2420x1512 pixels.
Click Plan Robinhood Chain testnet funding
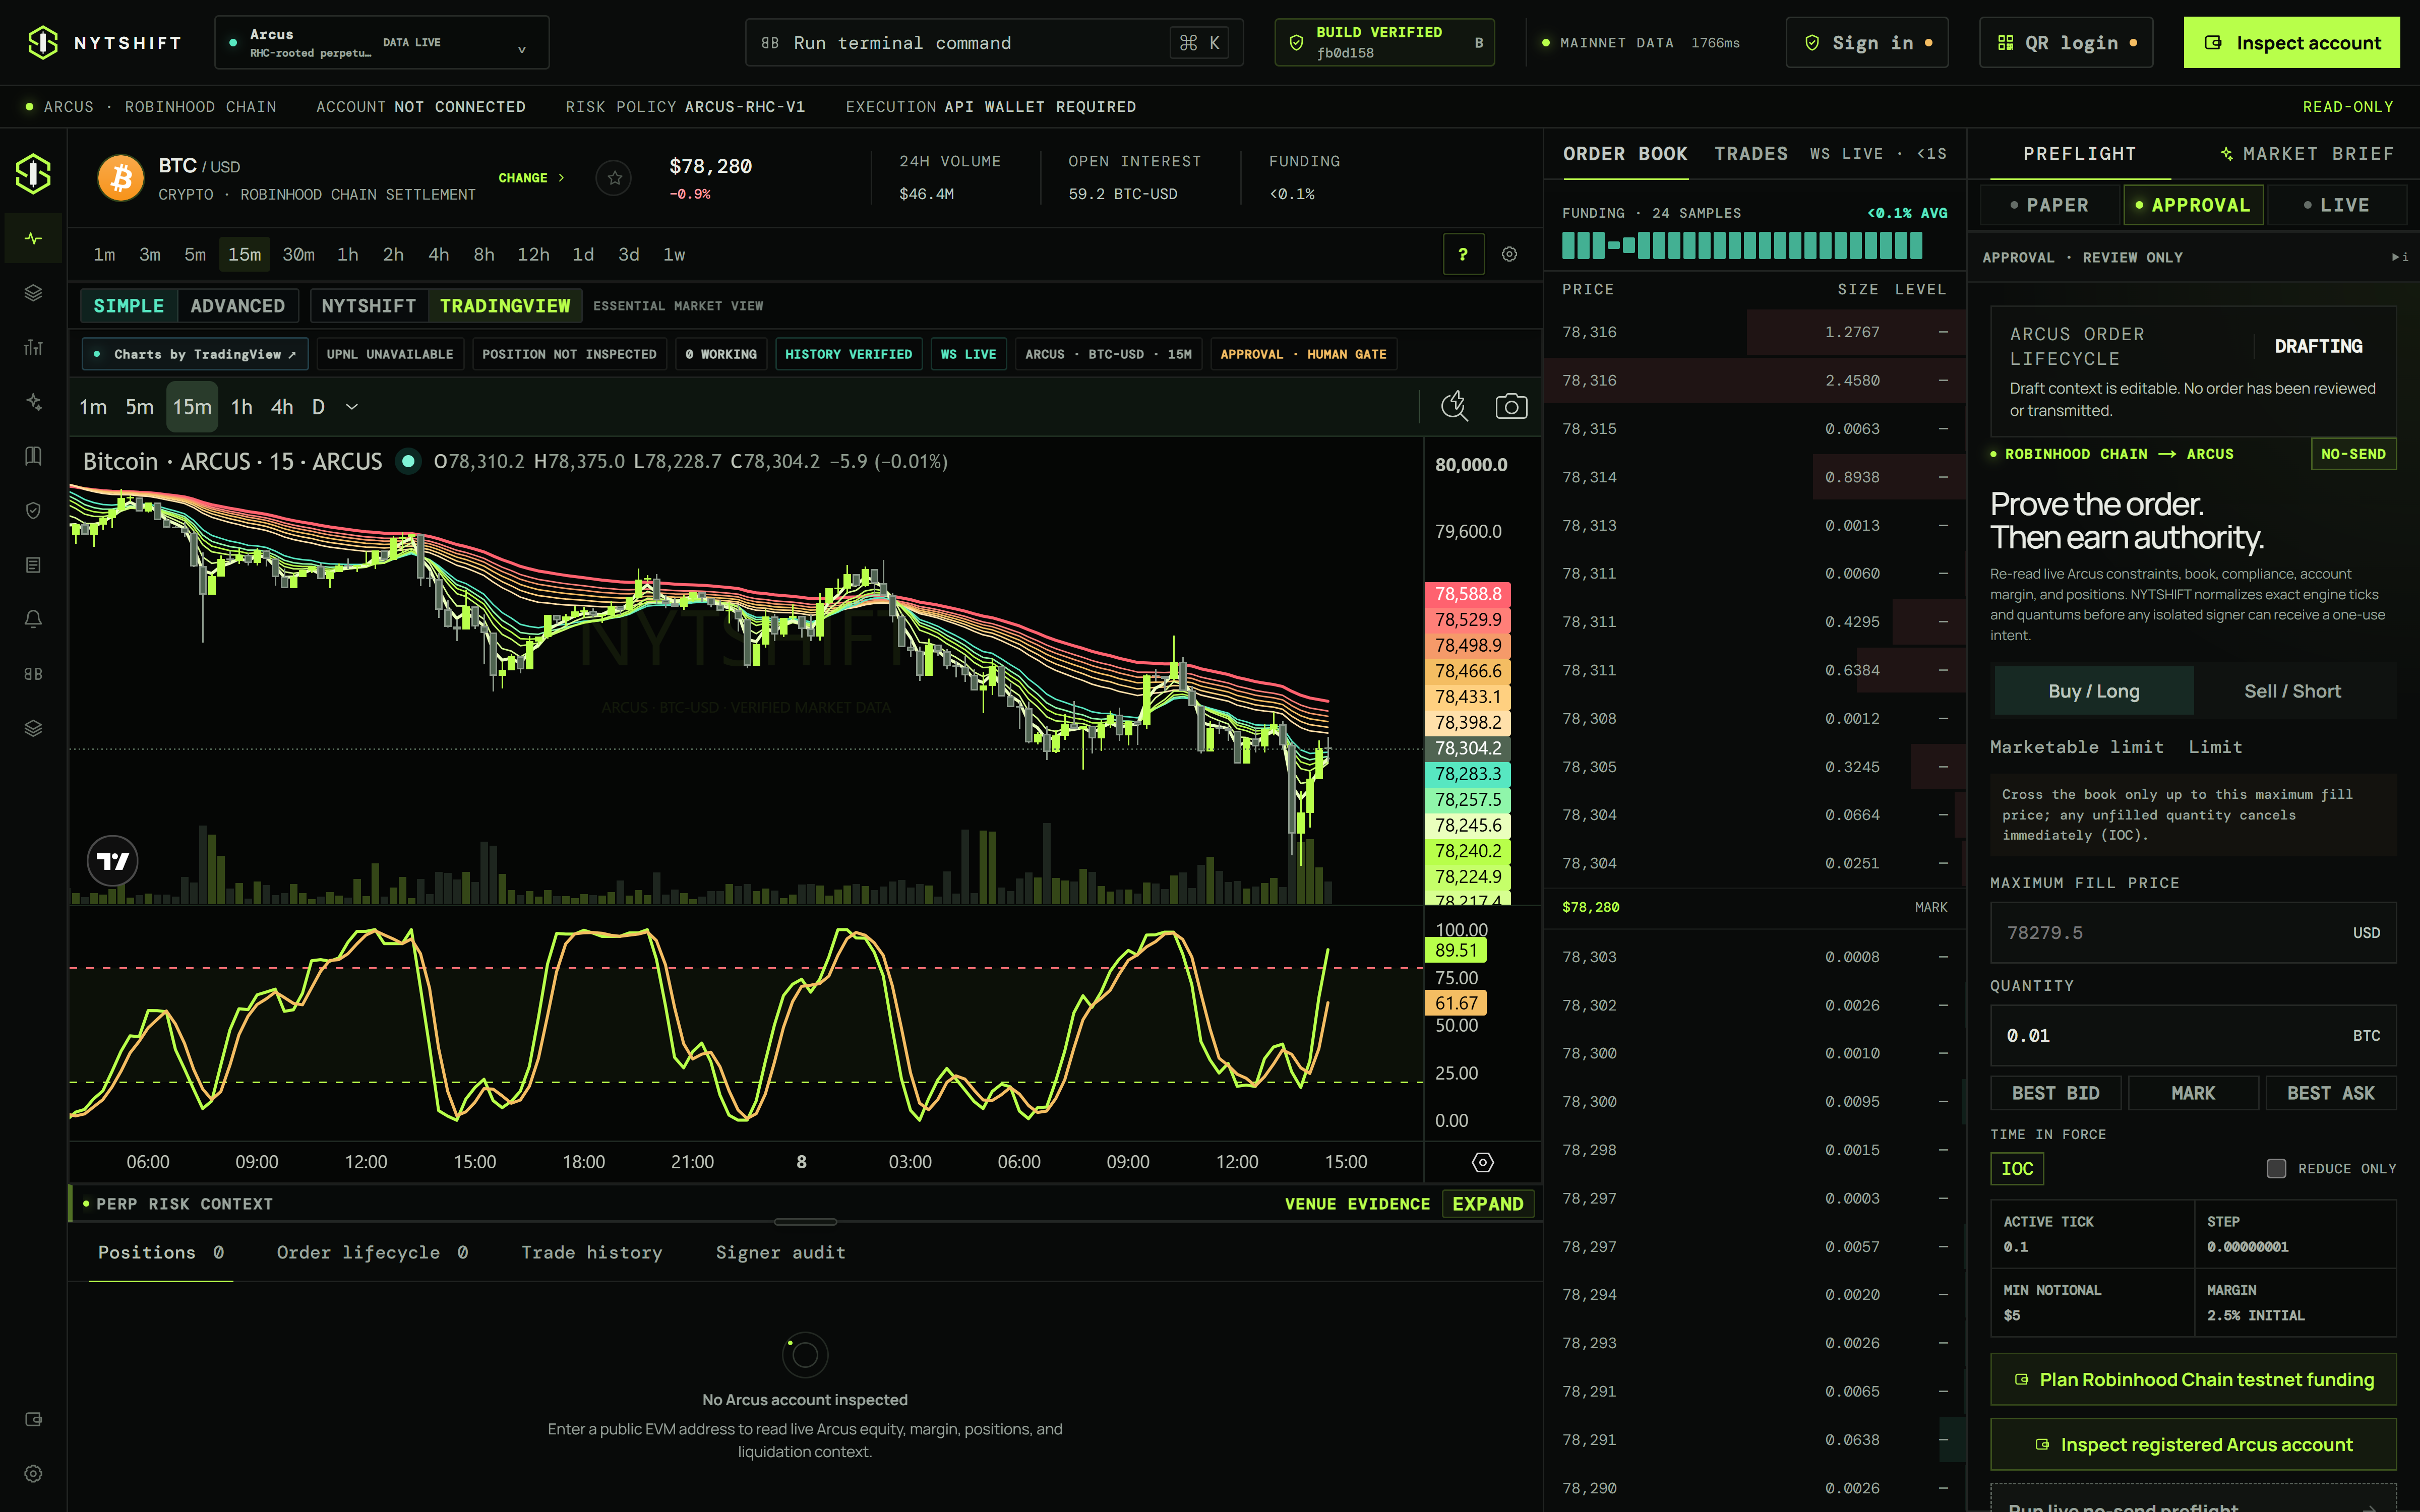tap(2193, 1379)
